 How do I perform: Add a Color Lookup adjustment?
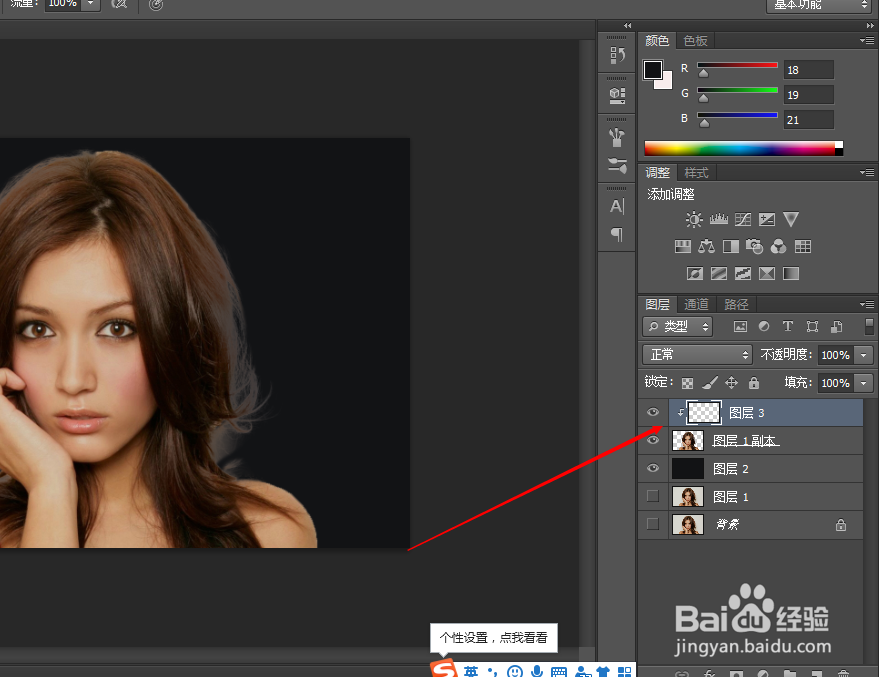(x=803, y=246)
